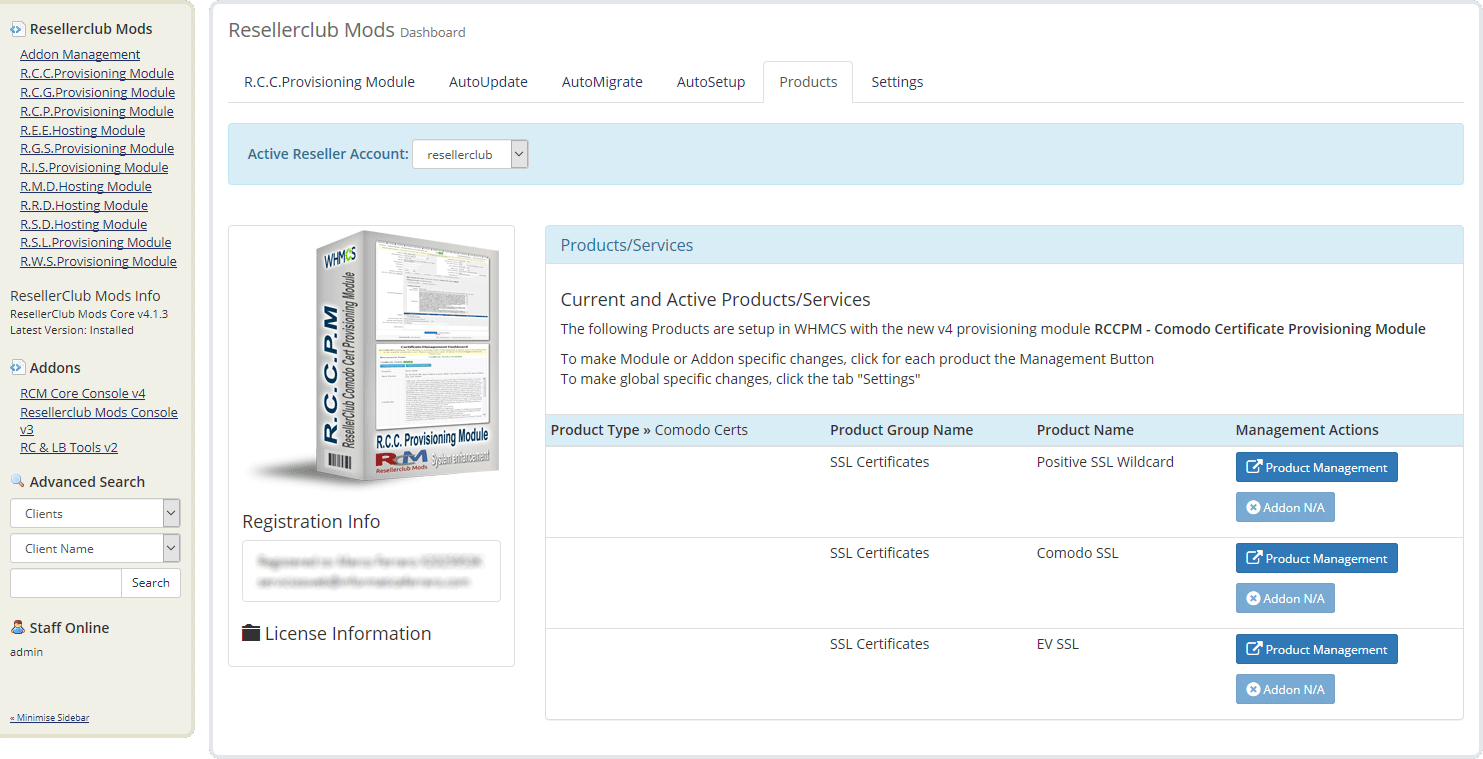Click the Management Actions column header
The image size is (1483, 759).
pyautogui.click(x=1307, y=430)
